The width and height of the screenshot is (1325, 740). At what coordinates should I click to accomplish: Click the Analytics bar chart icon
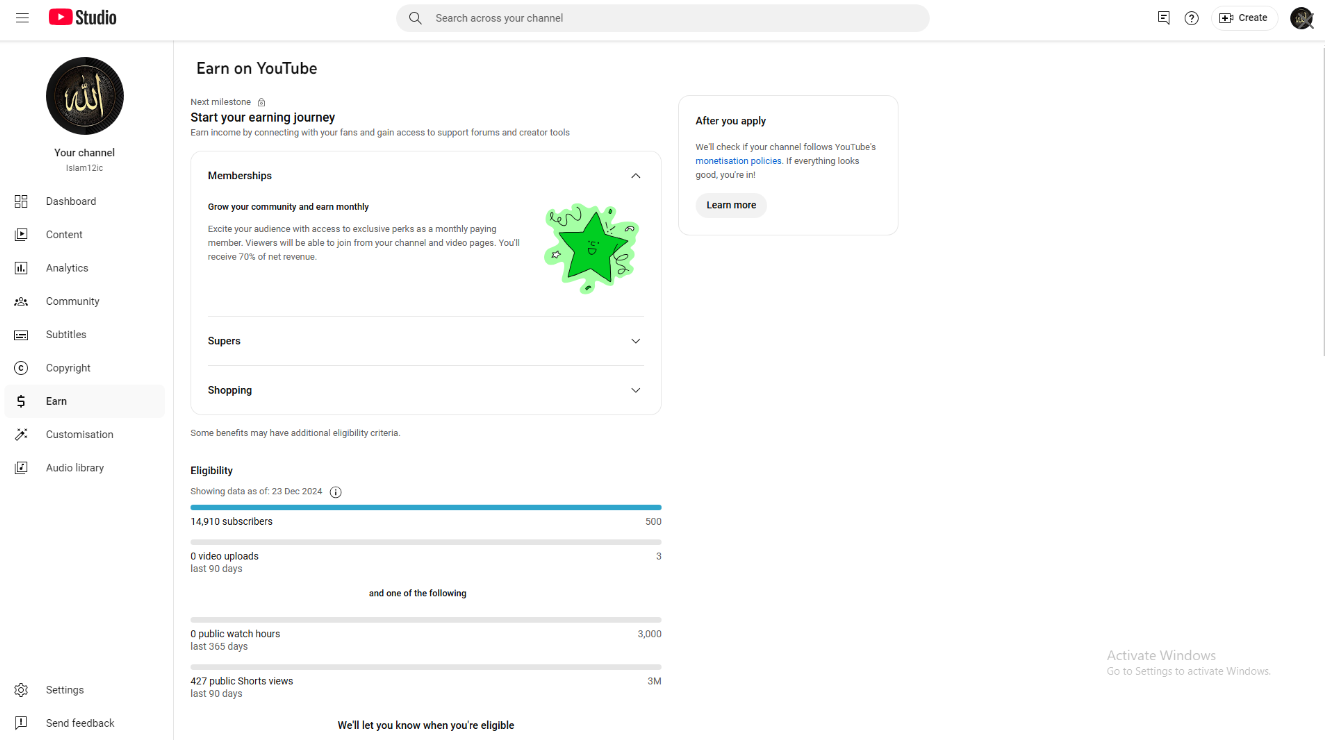click(21, 268)
